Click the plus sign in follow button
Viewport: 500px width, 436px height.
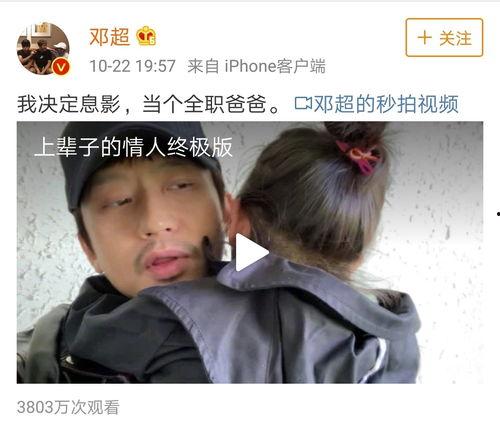click(425, 37)
